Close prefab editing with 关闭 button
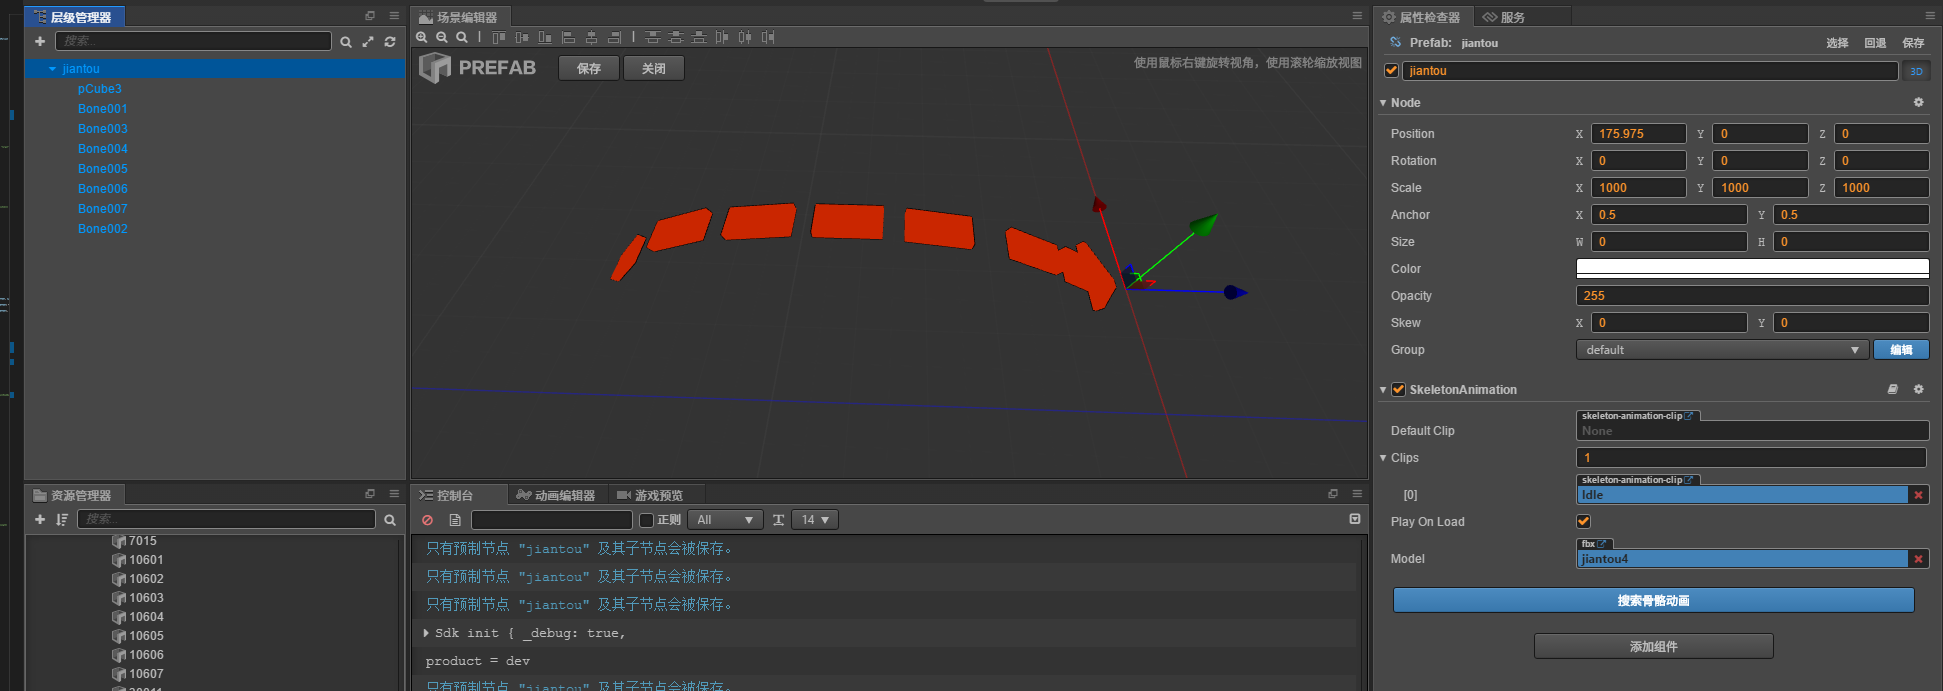The width and height of the screenshot is (1943, 691). point(654,68)
